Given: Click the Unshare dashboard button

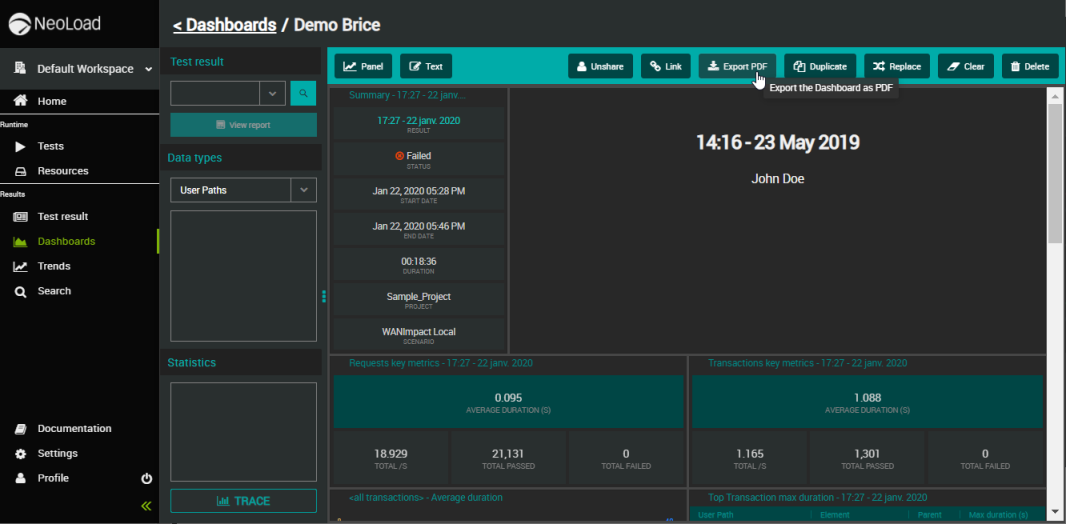Looking at the screenshot, I should [600, 67].
